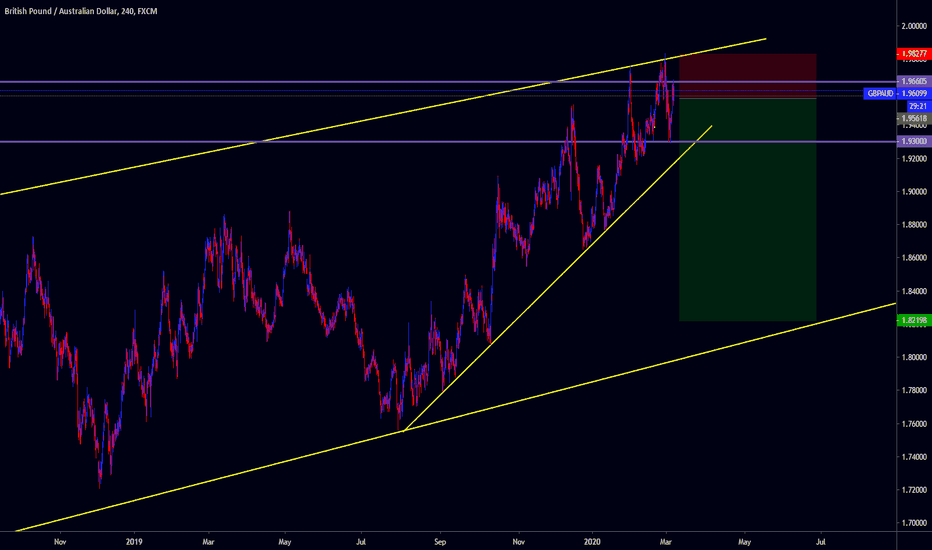
Task: Click the 1.88000 tick on the price axis
Action: point(911,224)
